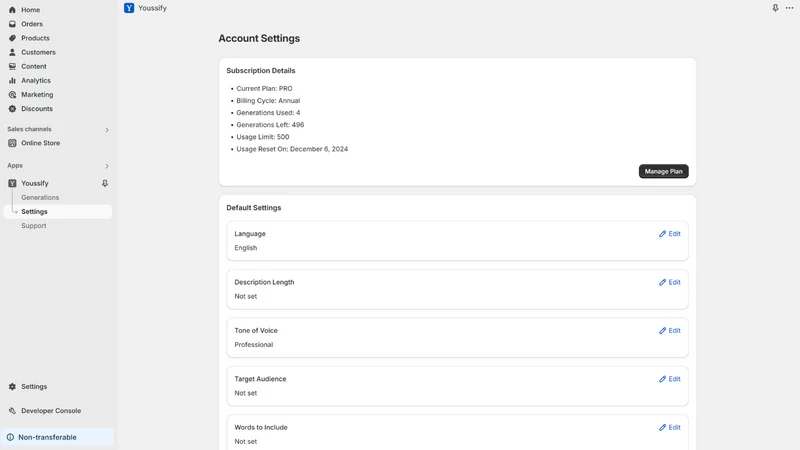Image resolution: width=800 pixels, height=450 pixels.
Task: Click 'Usage Limit: 500' line
Action: [263, 137]
